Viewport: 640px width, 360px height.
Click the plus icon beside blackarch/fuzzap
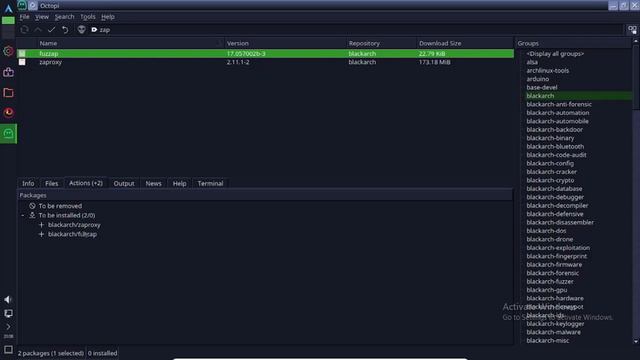point(41,234)
